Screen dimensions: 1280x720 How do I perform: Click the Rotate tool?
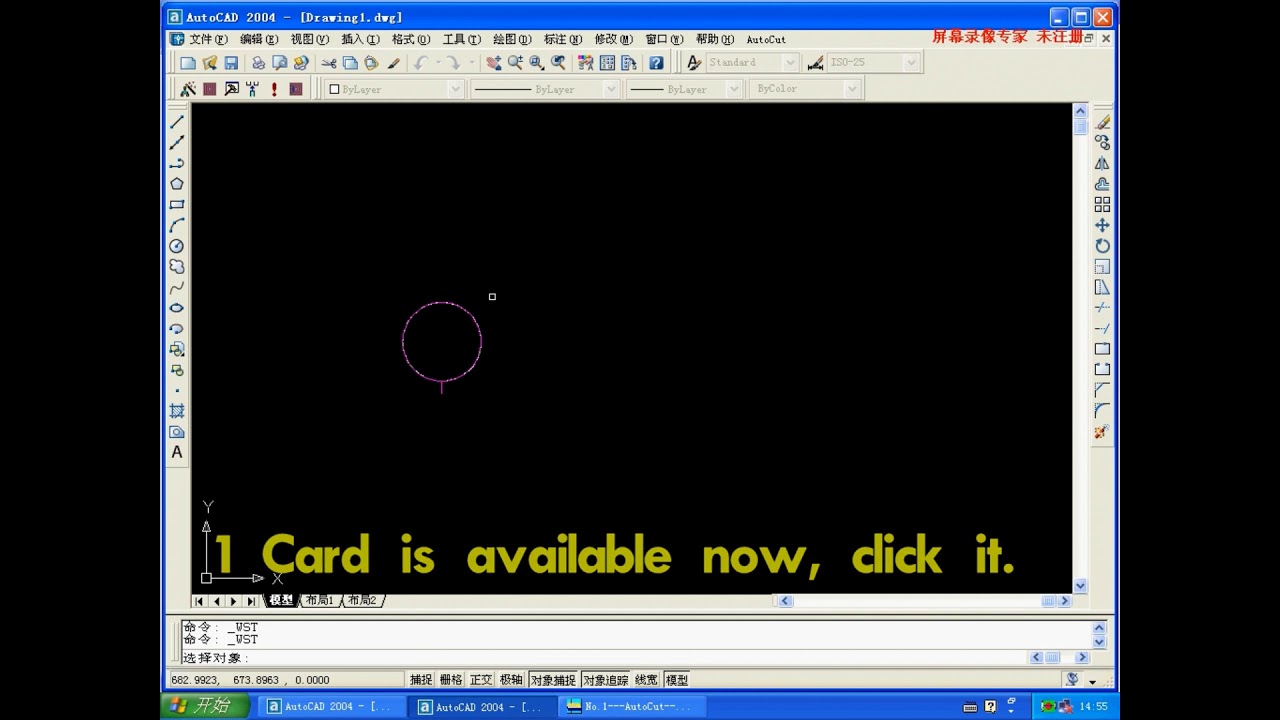(x=1102, y=246)
